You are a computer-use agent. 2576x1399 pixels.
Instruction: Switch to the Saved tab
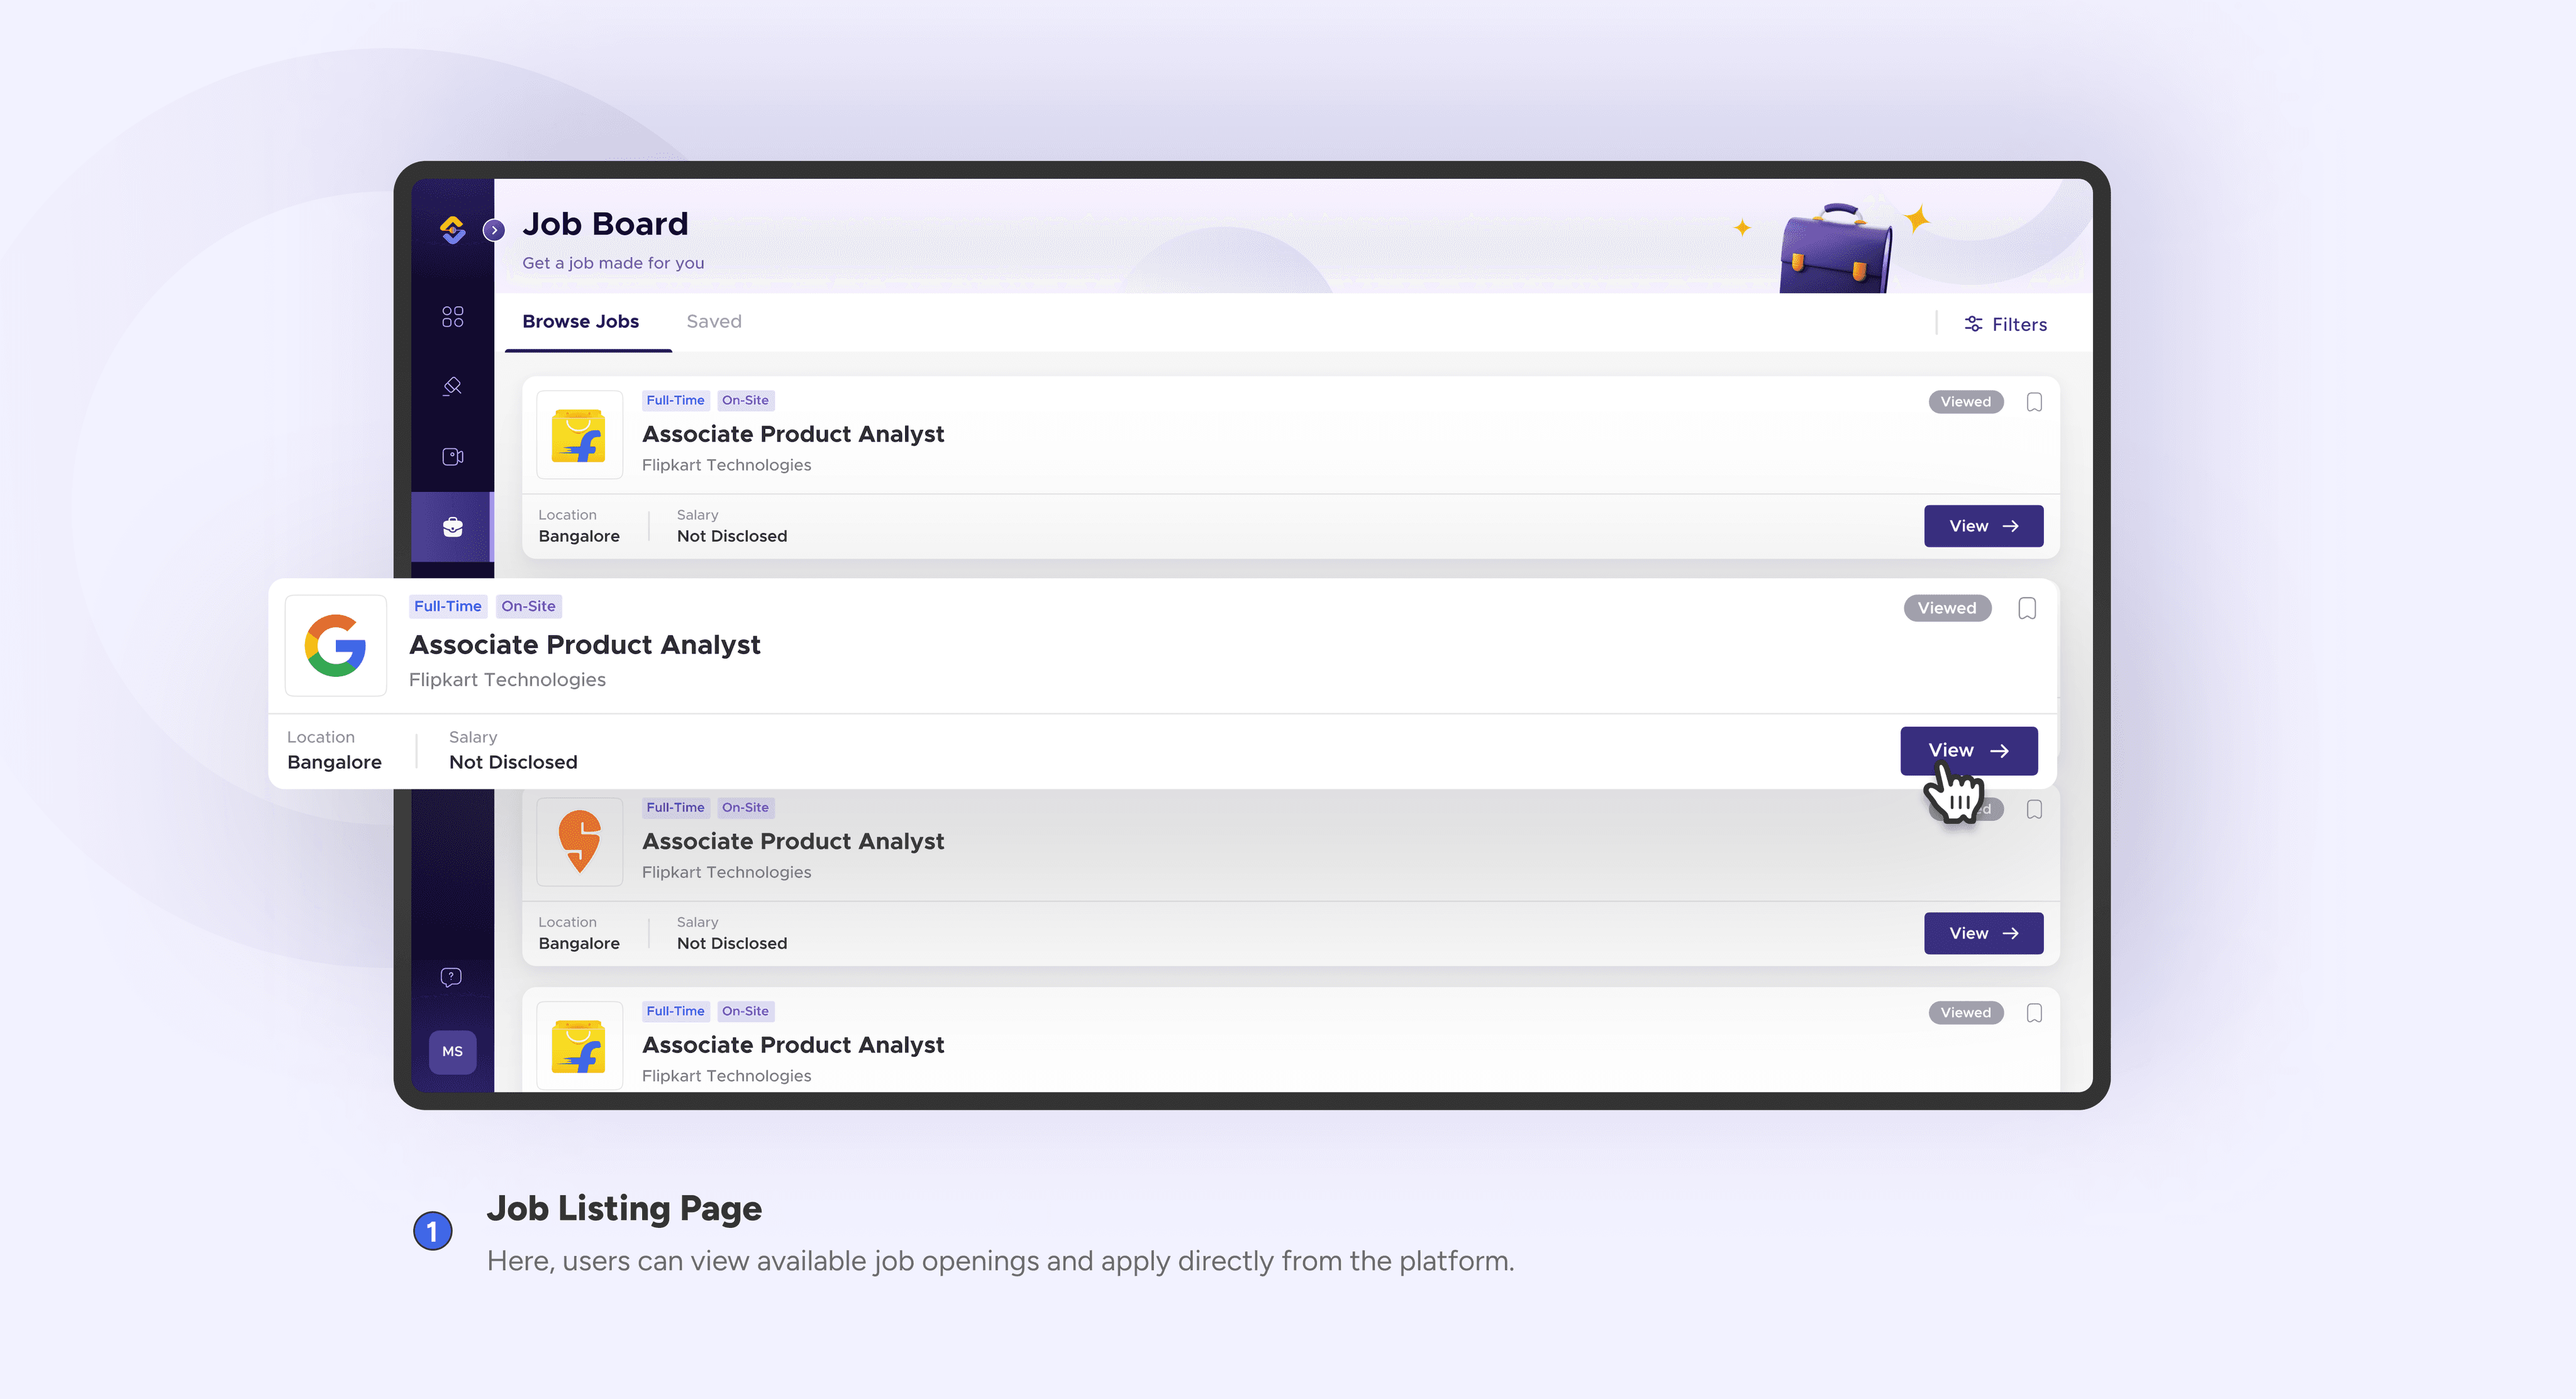[x=713, y=321]
